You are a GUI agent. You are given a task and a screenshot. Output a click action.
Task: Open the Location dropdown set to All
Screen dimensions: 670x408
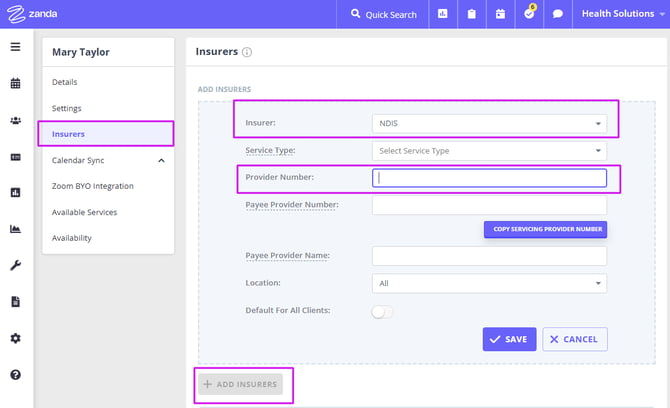click(x=489, y=283)
